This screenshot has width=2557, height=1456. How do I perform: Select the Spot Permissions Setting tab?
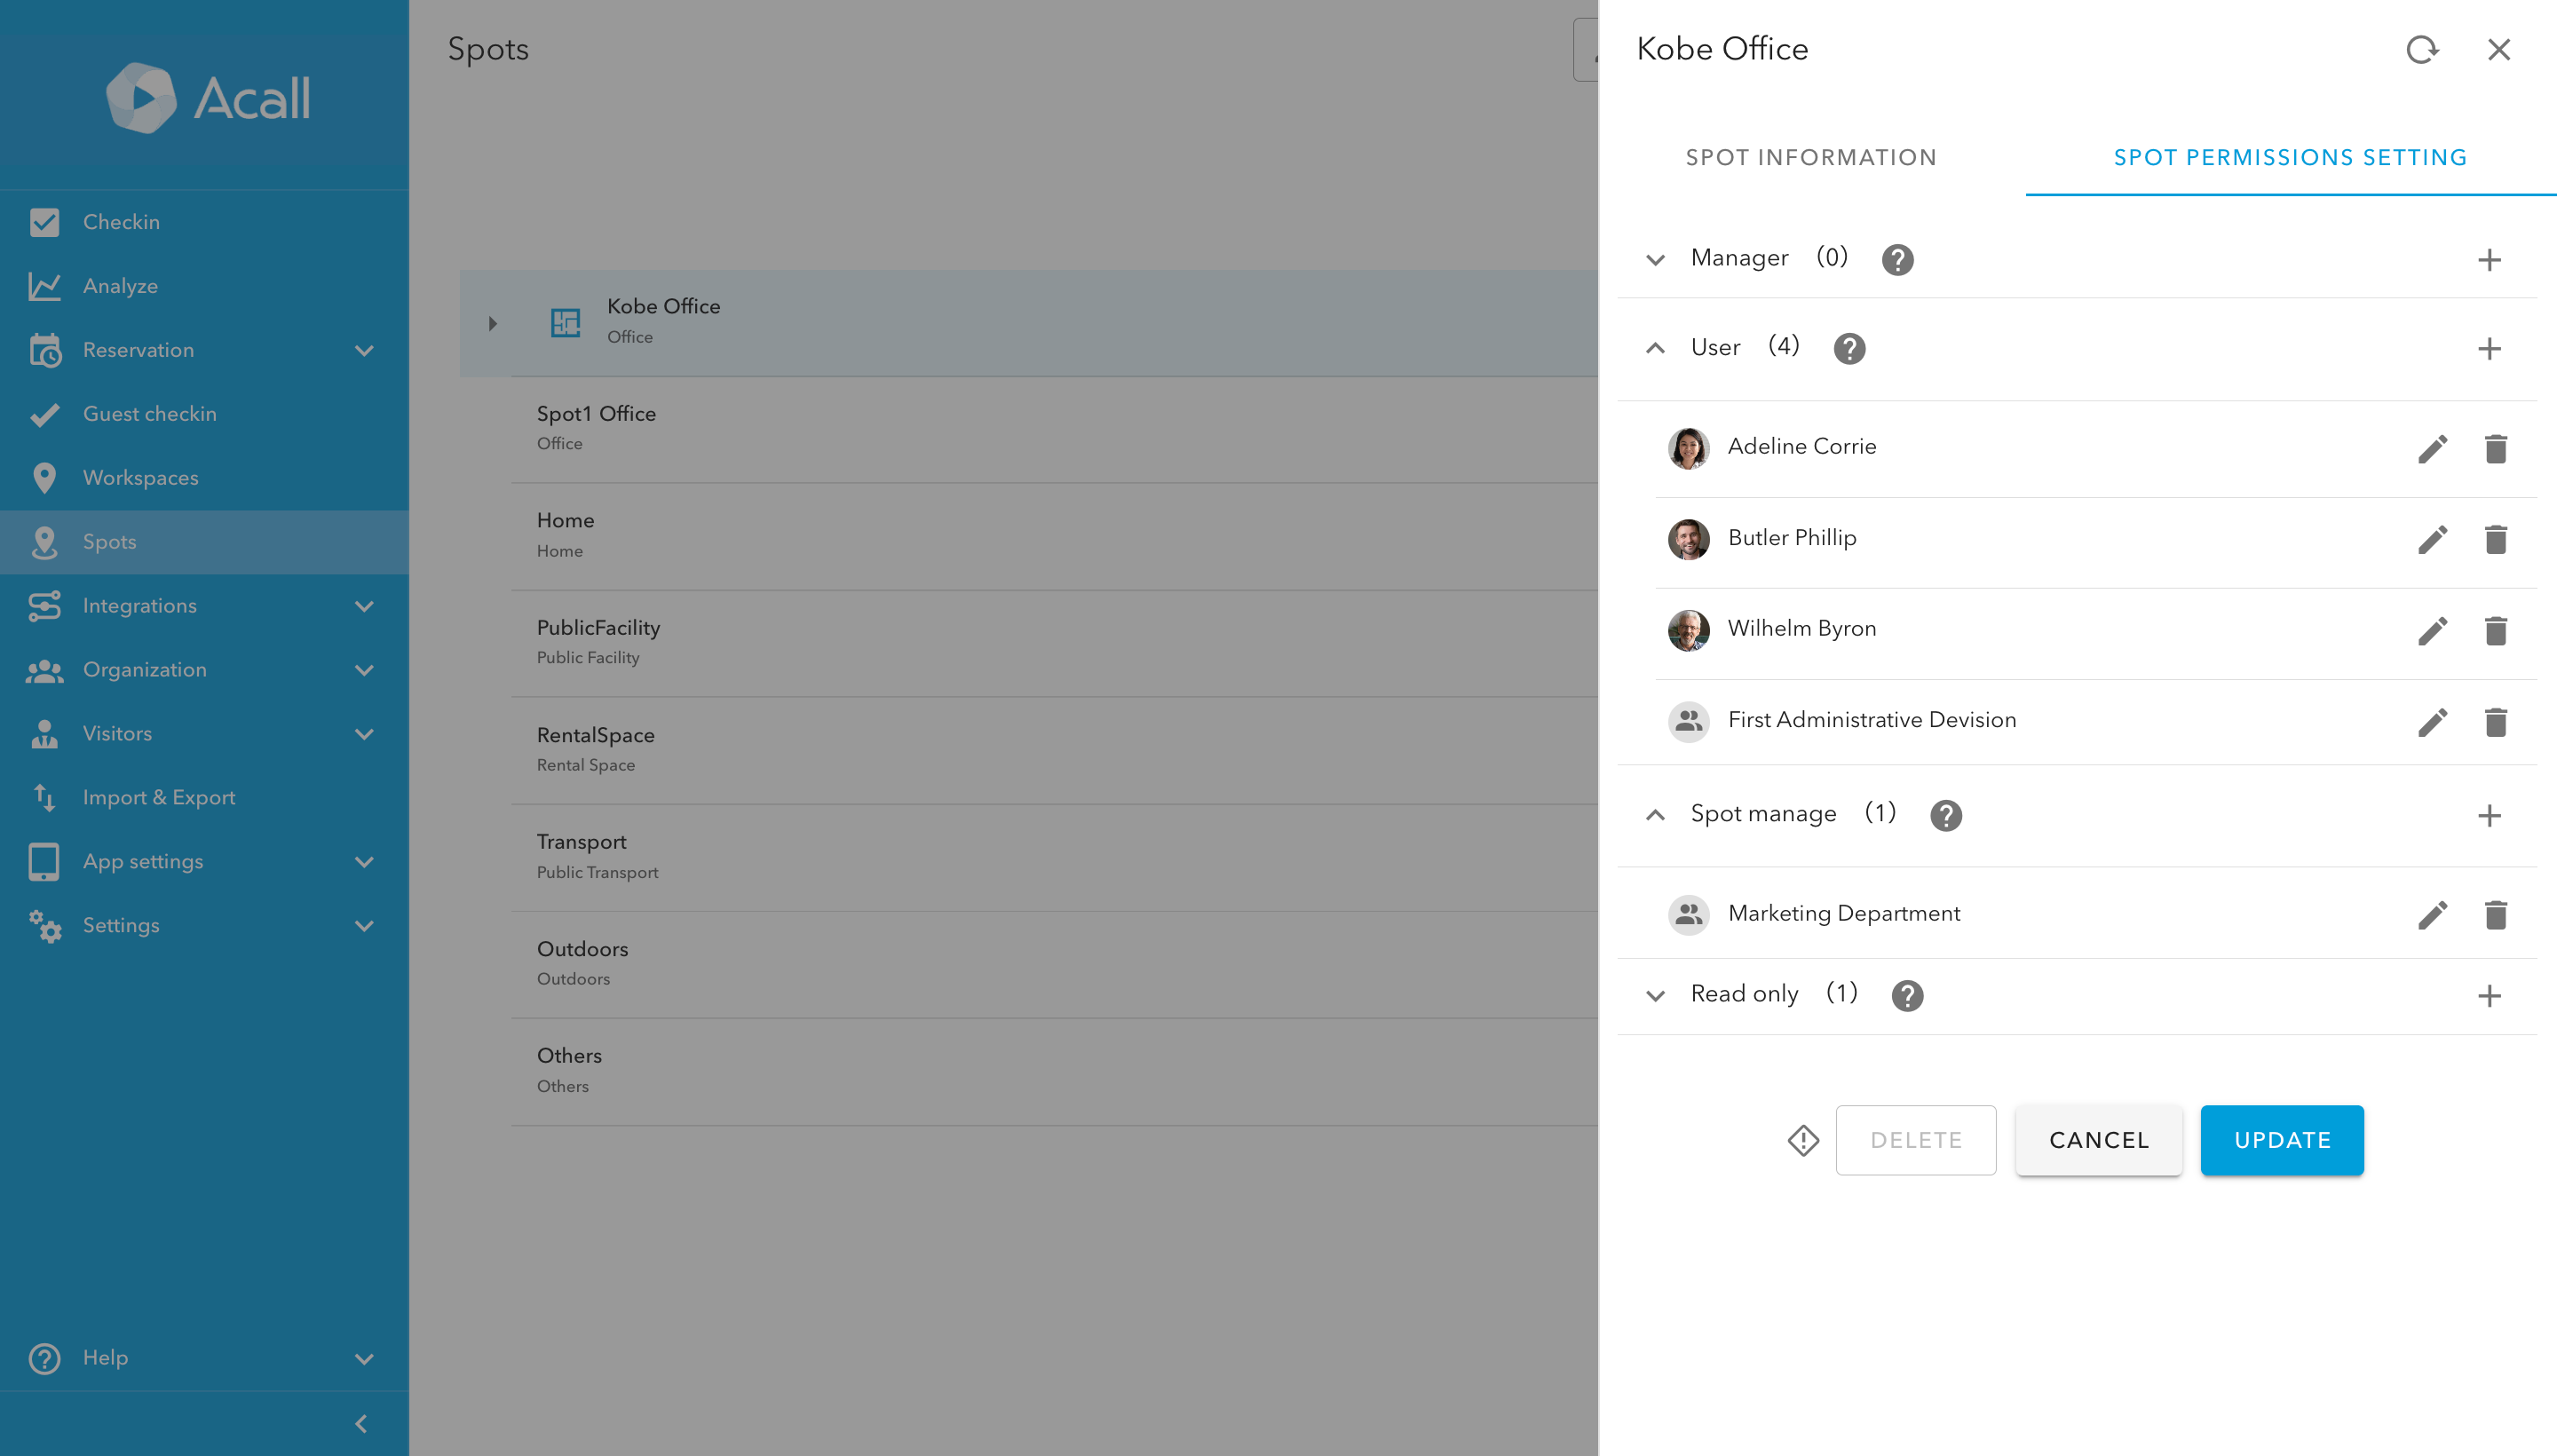(x=2289, y=157)
